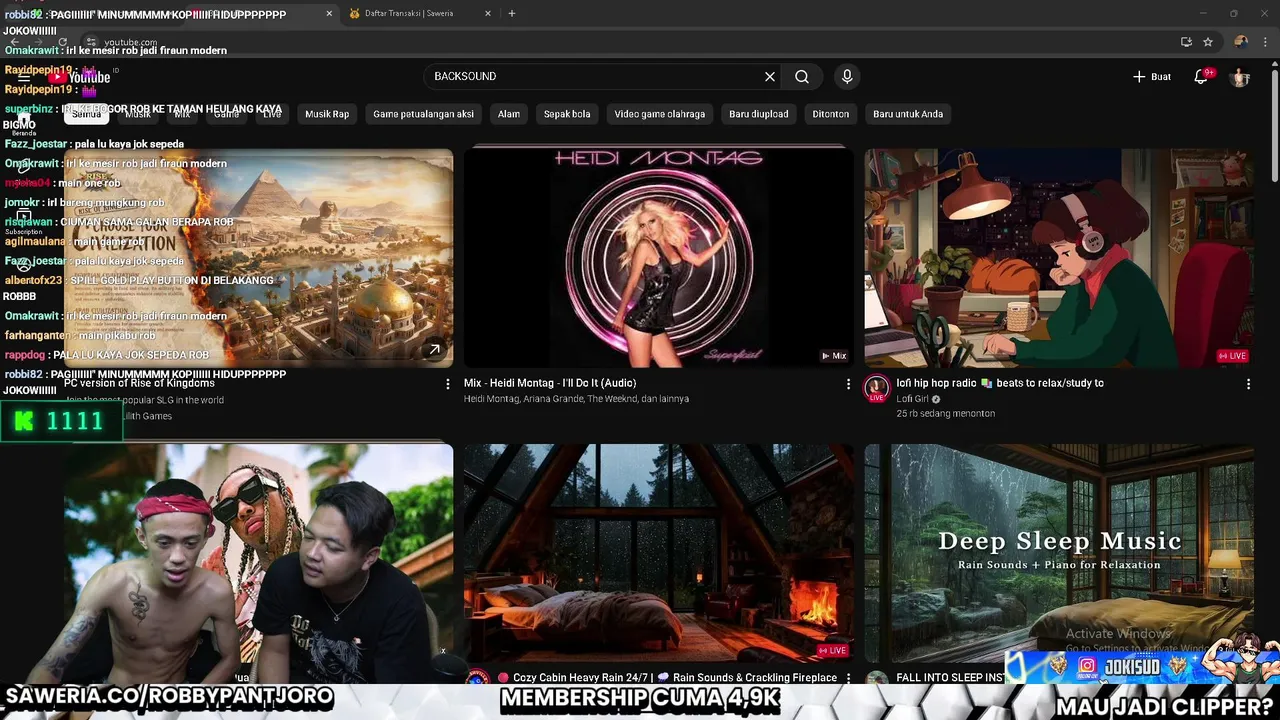Click the Buat create button
The width and height of the screenshot is (1280, 720).
click(x=1151, y=77)
